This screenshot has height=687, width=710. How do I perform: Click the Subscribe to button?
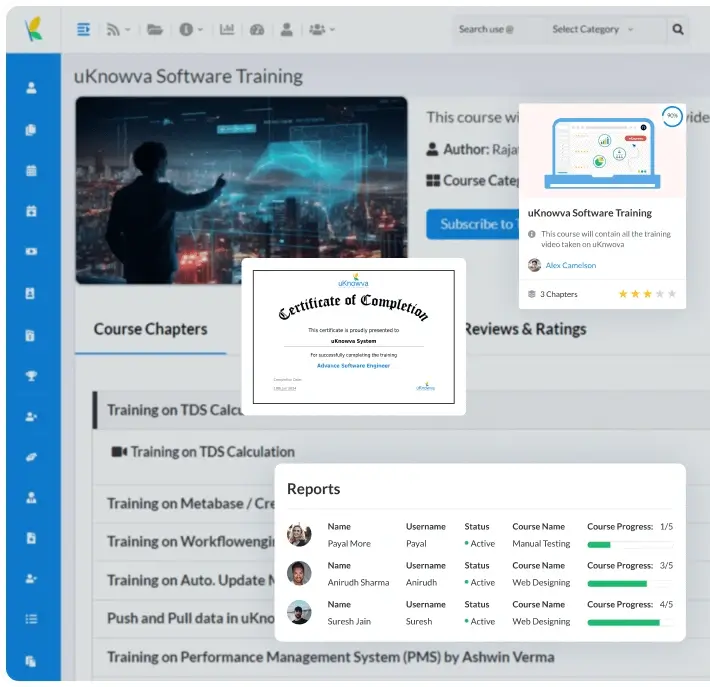click(473, 224)
